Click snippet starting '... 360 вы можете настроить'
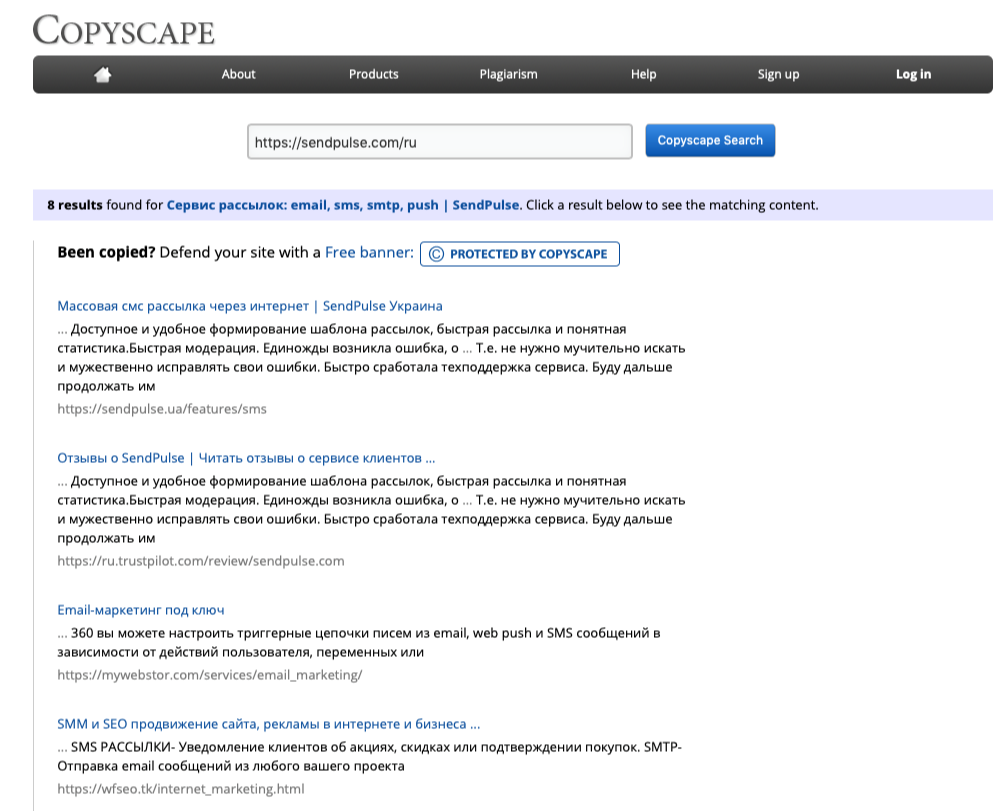This screenshot has width=993, height=811. [x=358, y=643]
